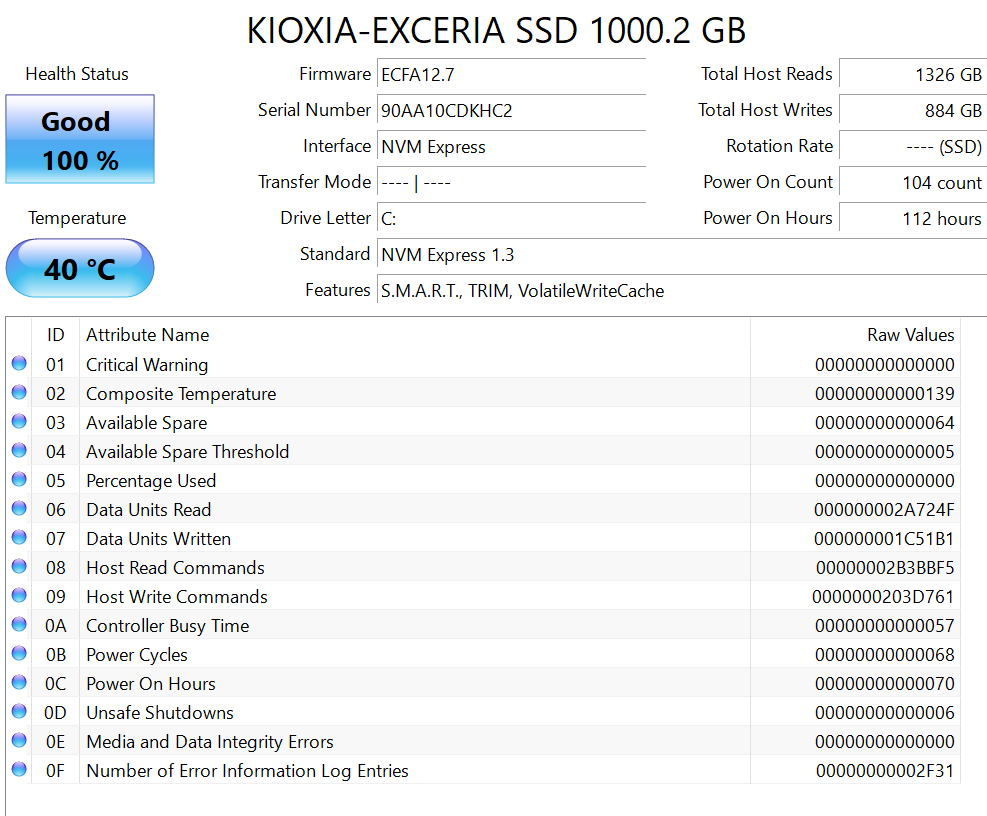987x816 pixels.
Task: Click the Power On Count value 104 count
Action: (x=913, y=183)
